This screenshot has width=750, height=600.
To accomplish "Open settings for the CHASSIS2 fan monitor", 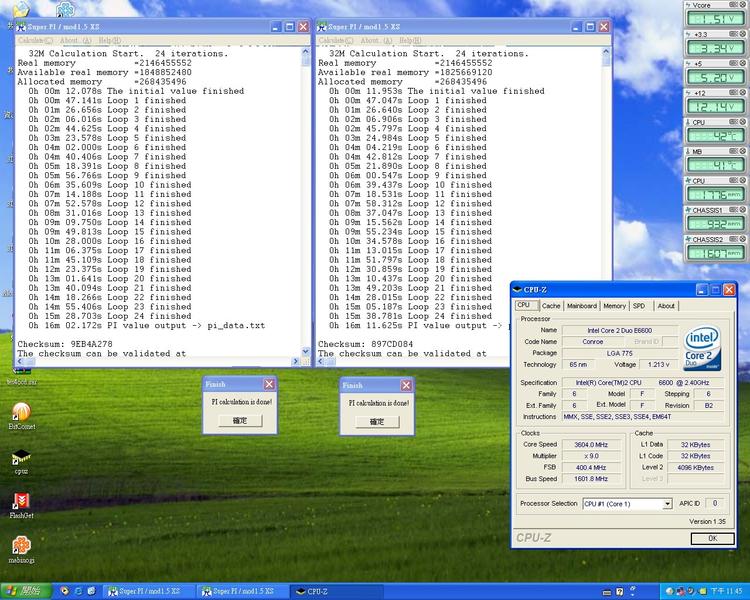I will pyautogui.click(x=734, y=239).
